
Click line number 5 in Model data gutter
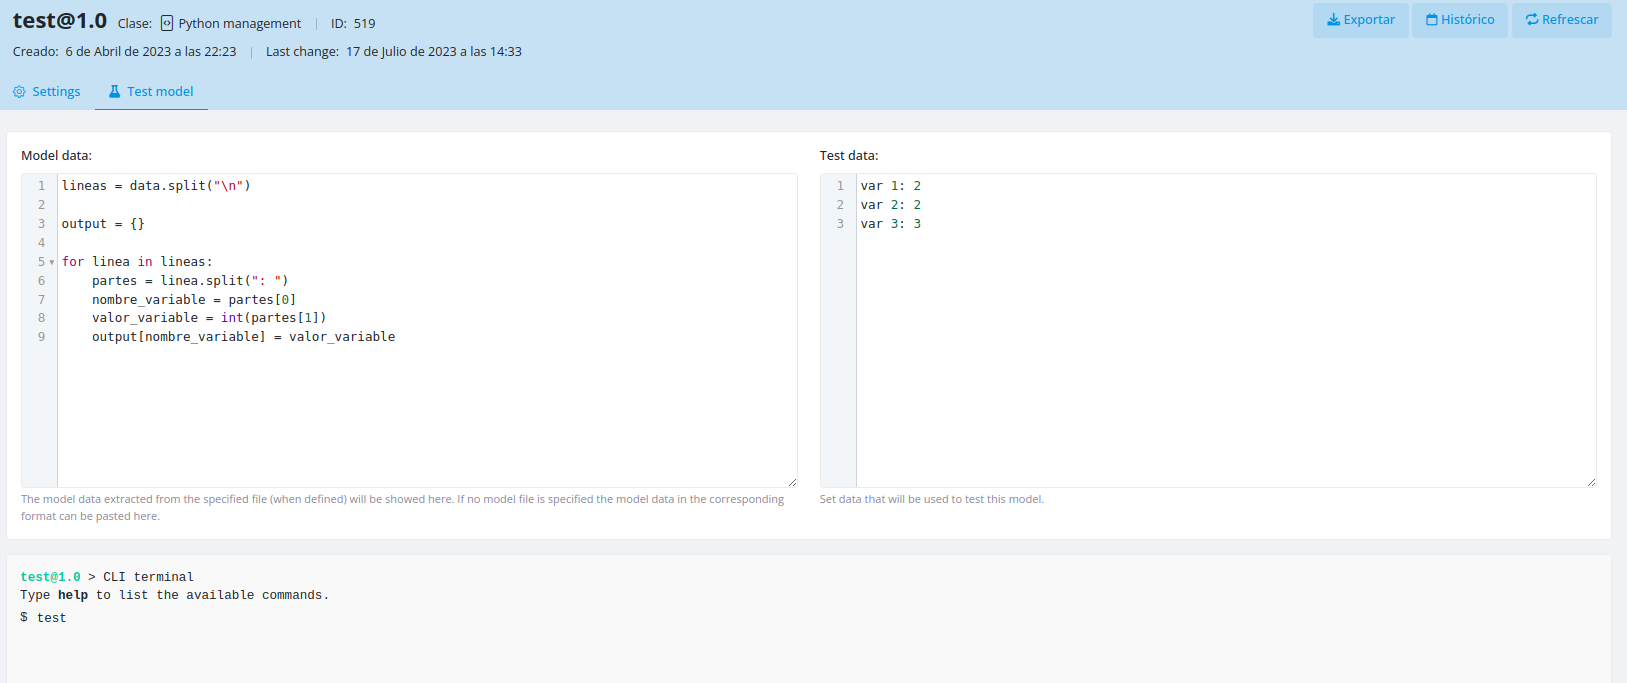click(x=41, y=262)
